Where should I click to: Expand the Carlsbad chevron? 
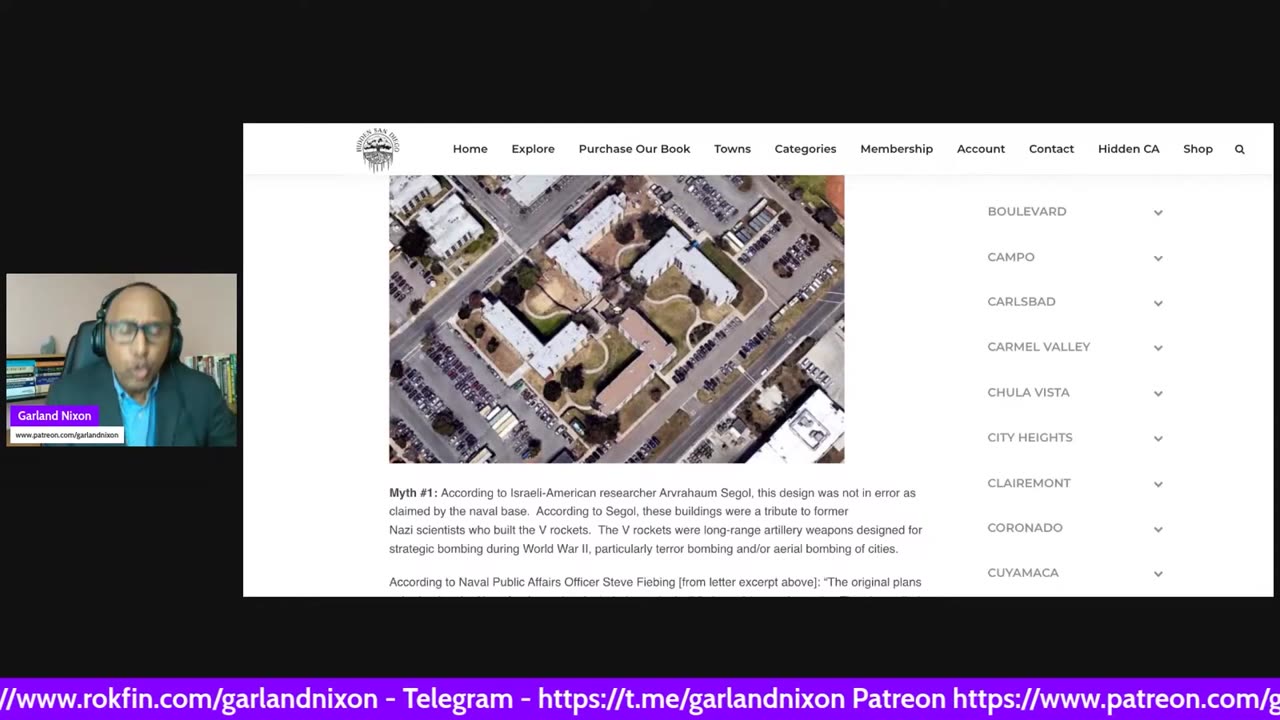coord(1158,303)
